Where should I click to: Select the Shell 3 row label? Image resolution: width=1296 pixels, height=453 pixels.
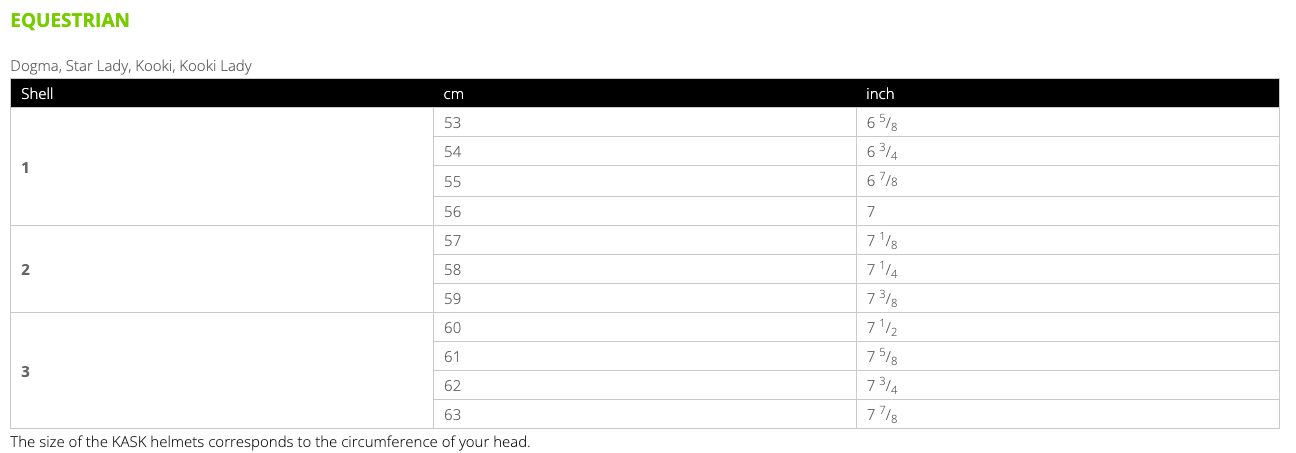tap(25, 371)
